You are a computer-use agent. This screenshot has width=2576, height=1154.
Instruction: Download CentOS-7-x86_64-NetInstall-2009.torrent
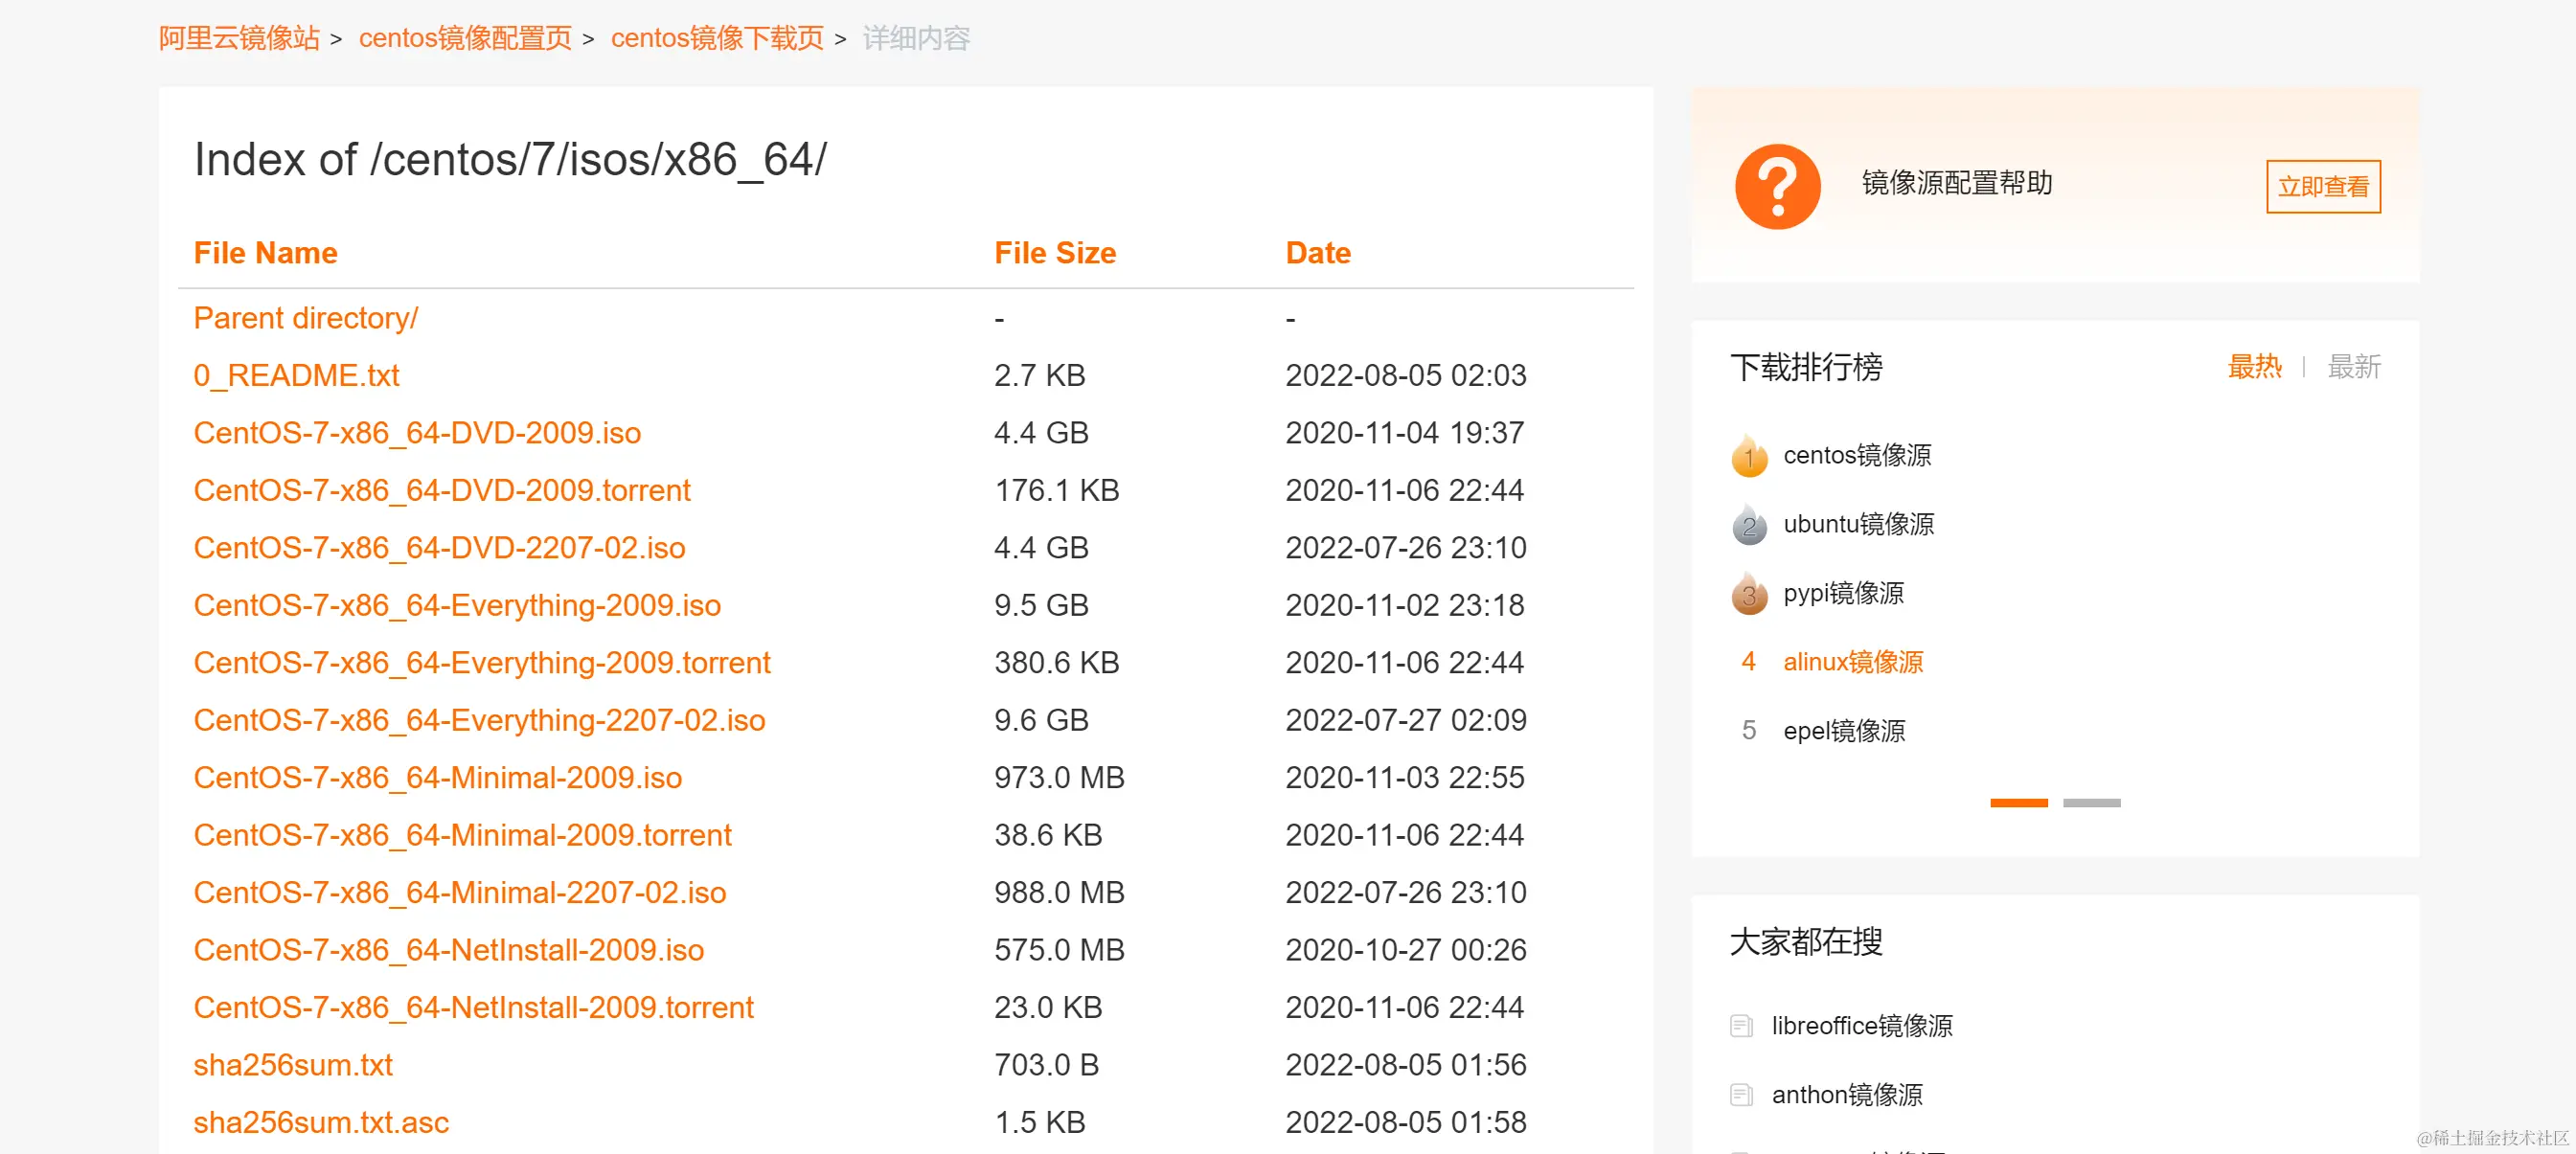point(473,1008)
